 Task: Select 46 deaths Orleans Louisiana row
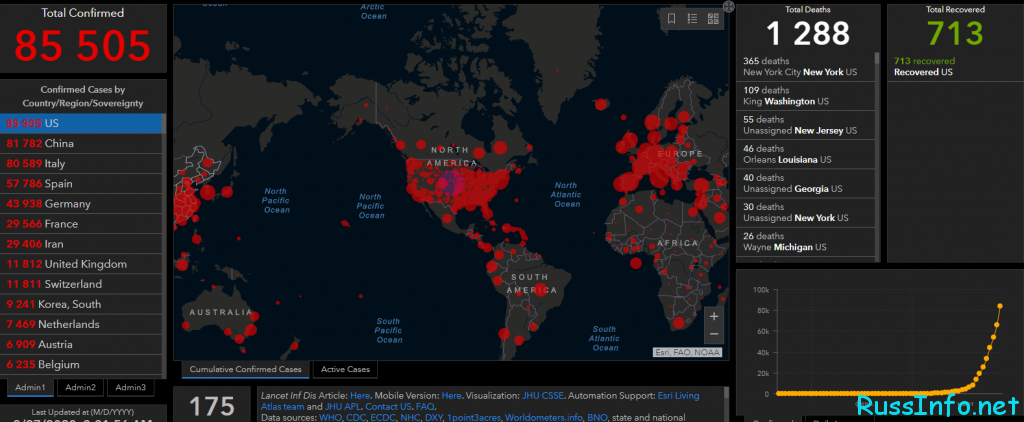(x=805, y=154)
